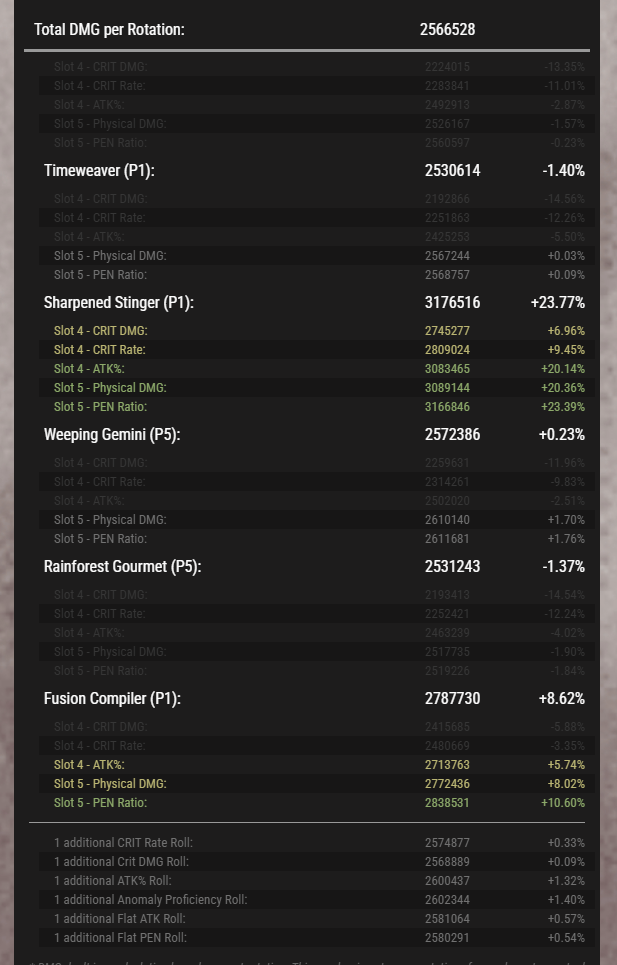The height and width of the screenshot is (965, 617).
Task: Select Sharpened Stinger Slot 4 CRIT Rate row
Action: (x=317, y=350)
